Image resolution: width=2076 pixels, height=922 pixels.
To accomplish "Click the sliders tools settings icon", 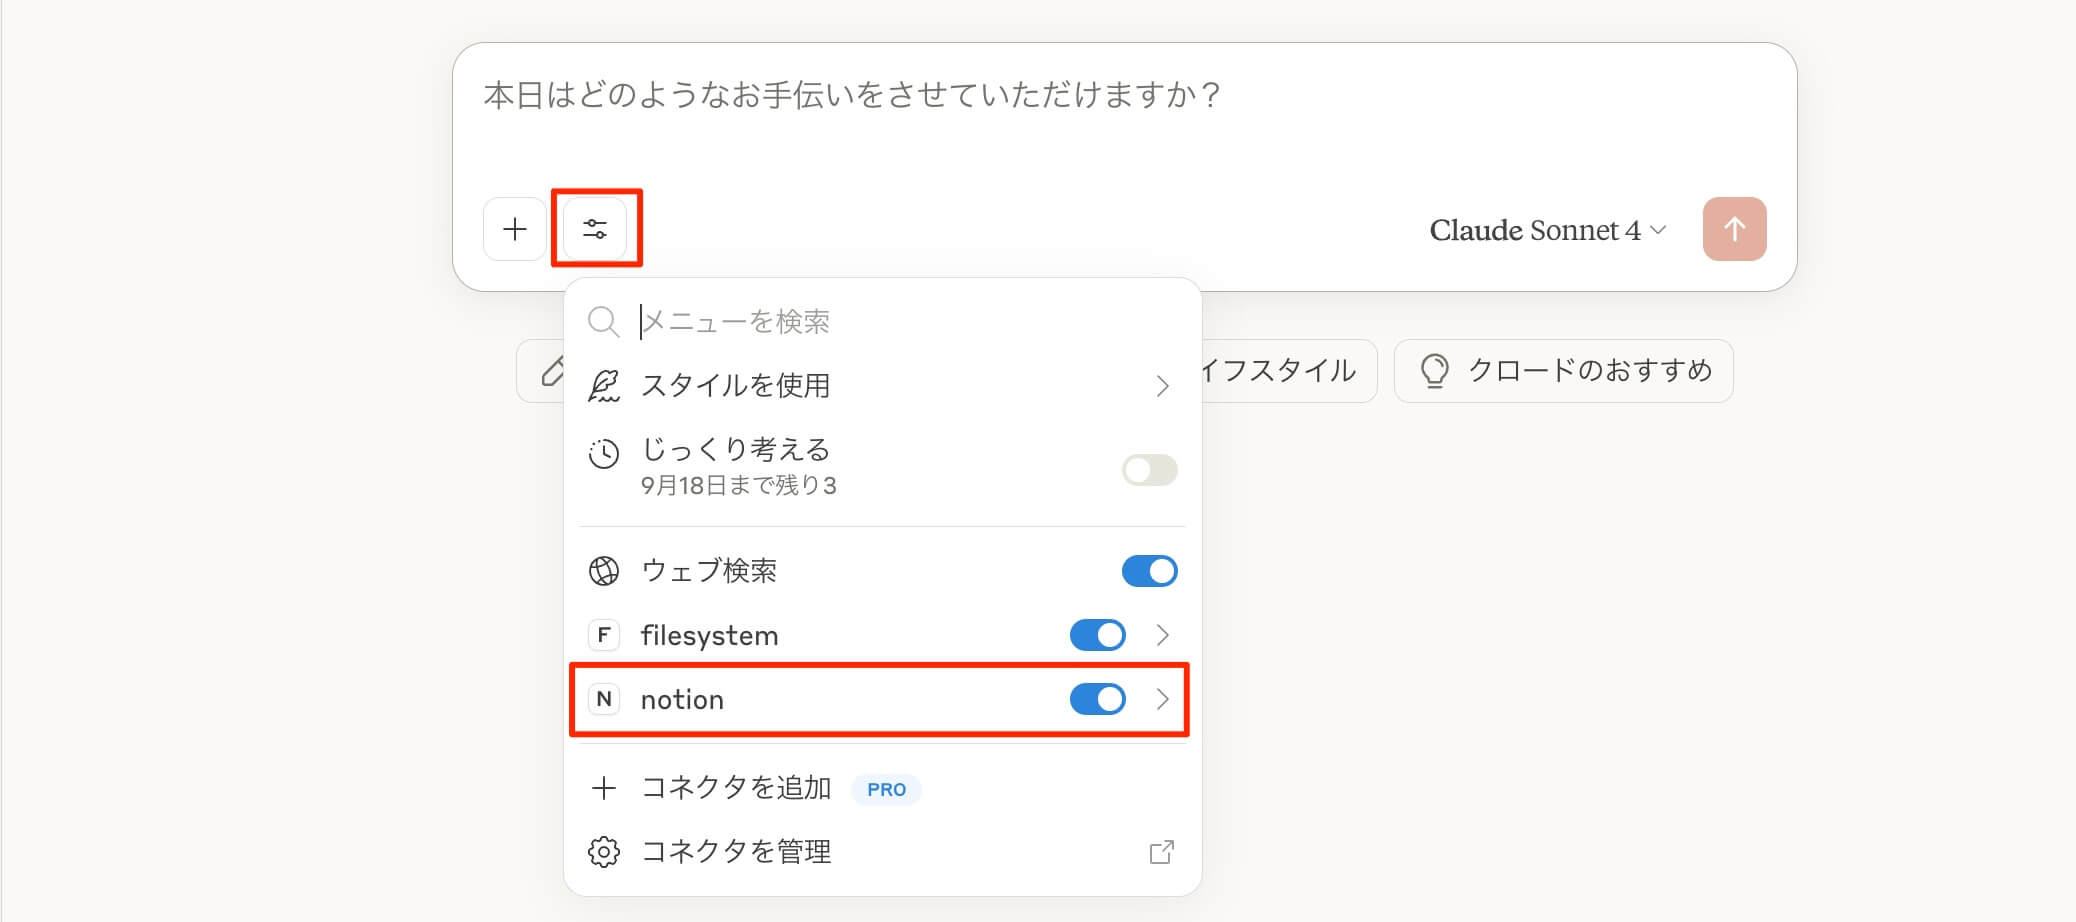I will point(595,229).
